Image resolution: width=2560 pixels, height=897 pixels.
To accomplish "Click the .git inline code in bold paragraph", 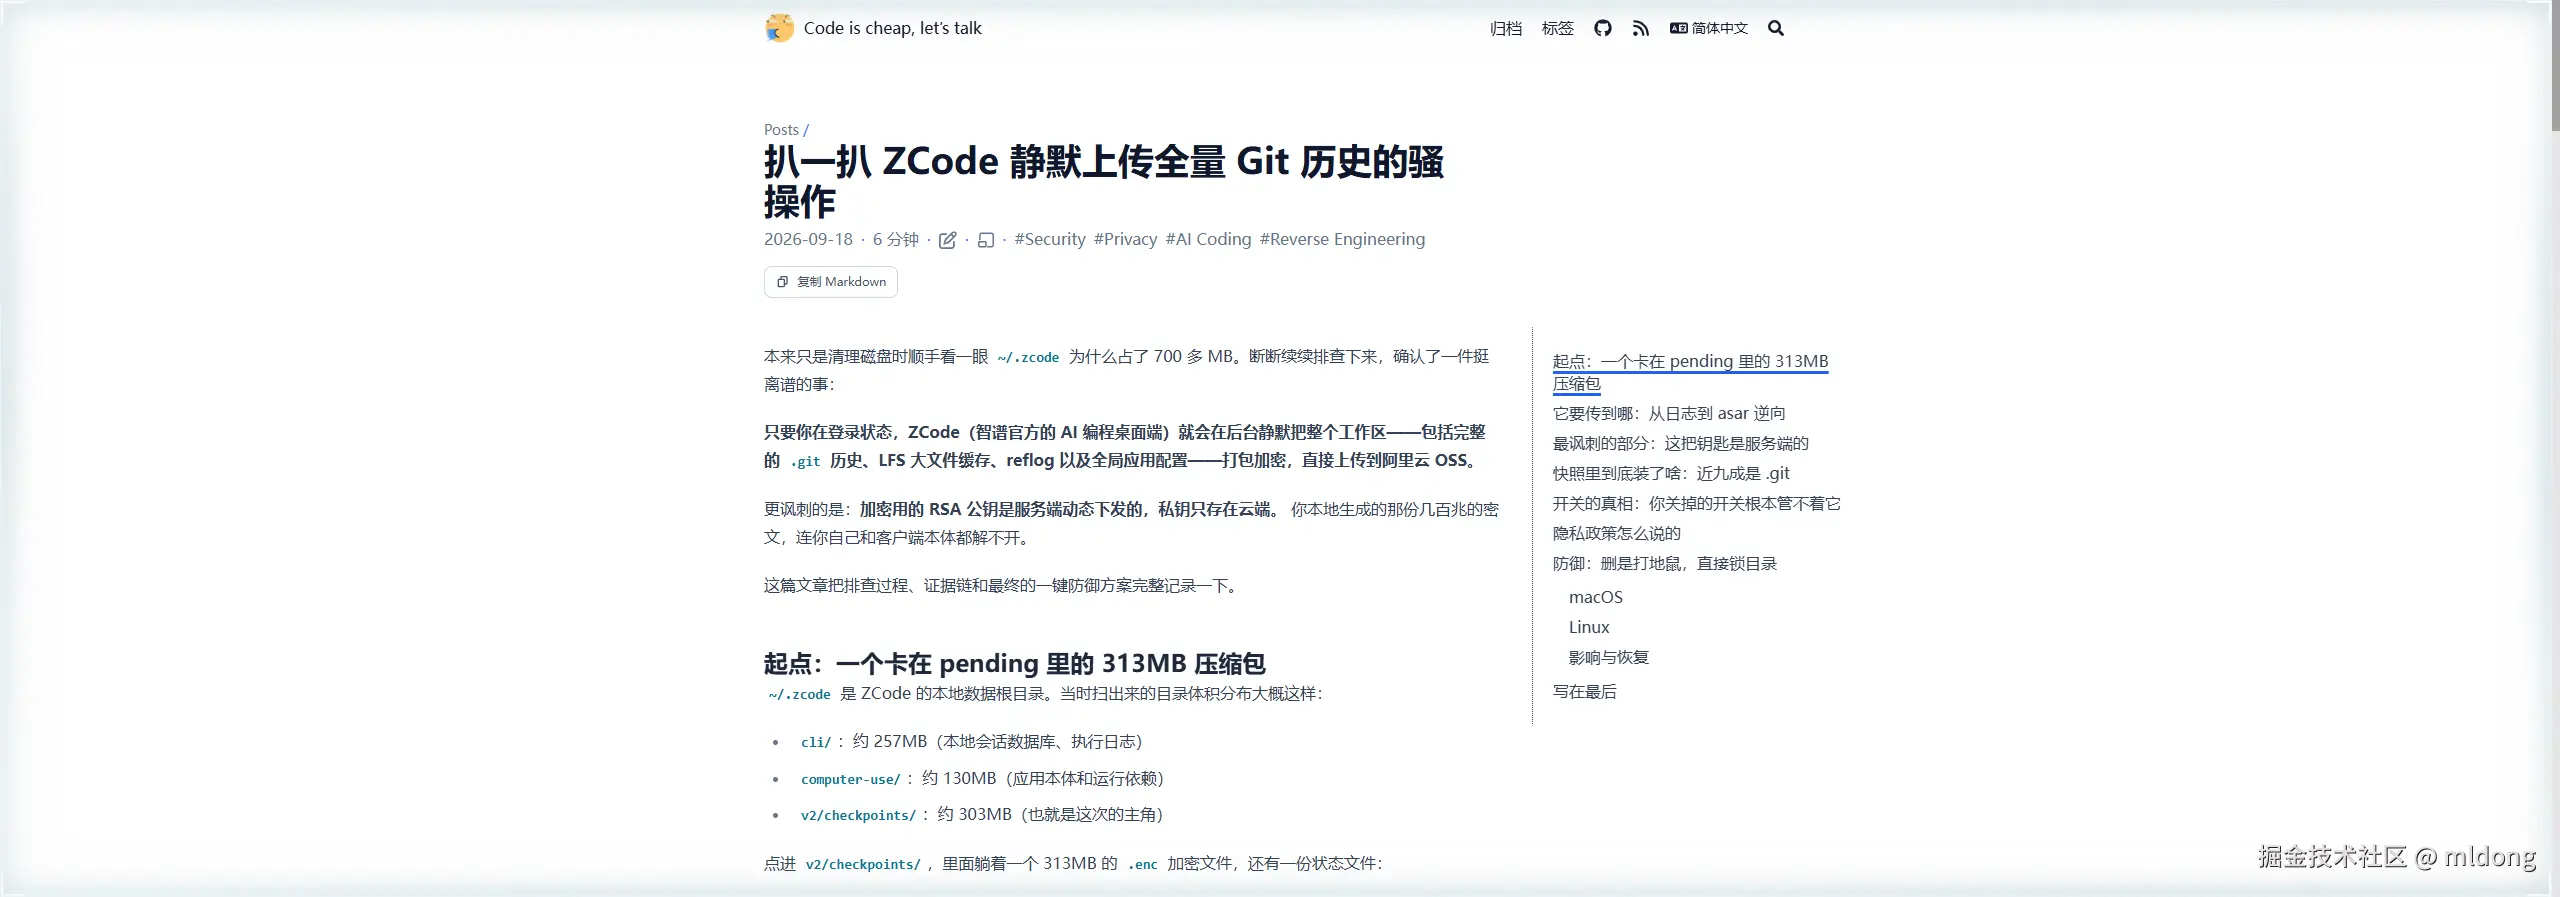I will pyautogui.click(x=805, y=461).
